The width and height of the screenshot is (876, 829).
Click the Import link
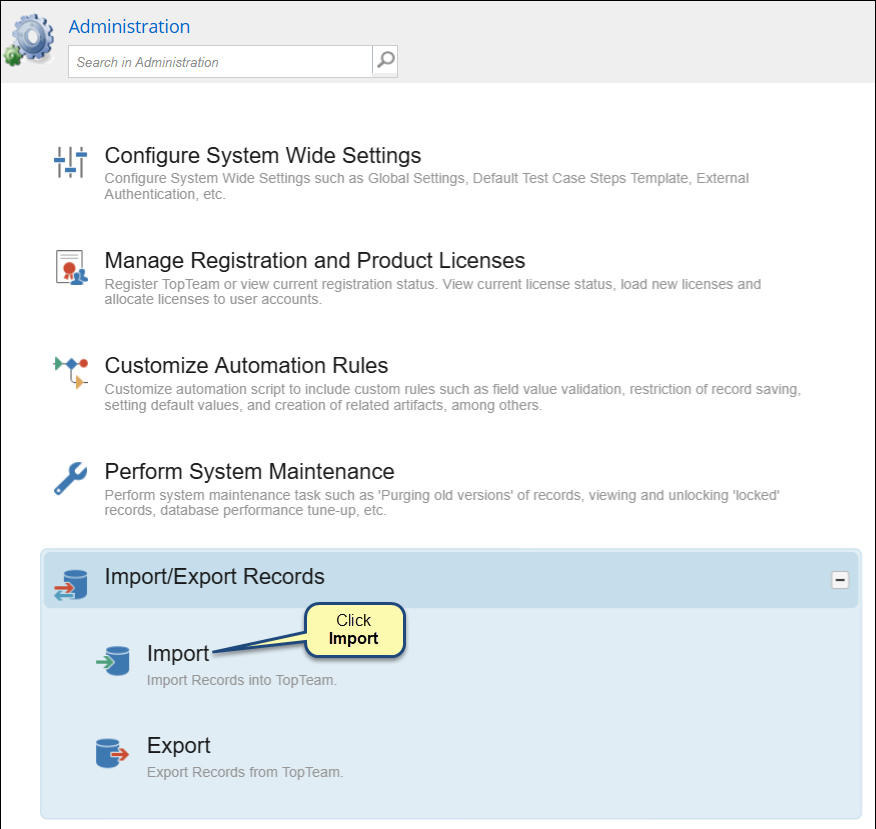pos(178,654)
